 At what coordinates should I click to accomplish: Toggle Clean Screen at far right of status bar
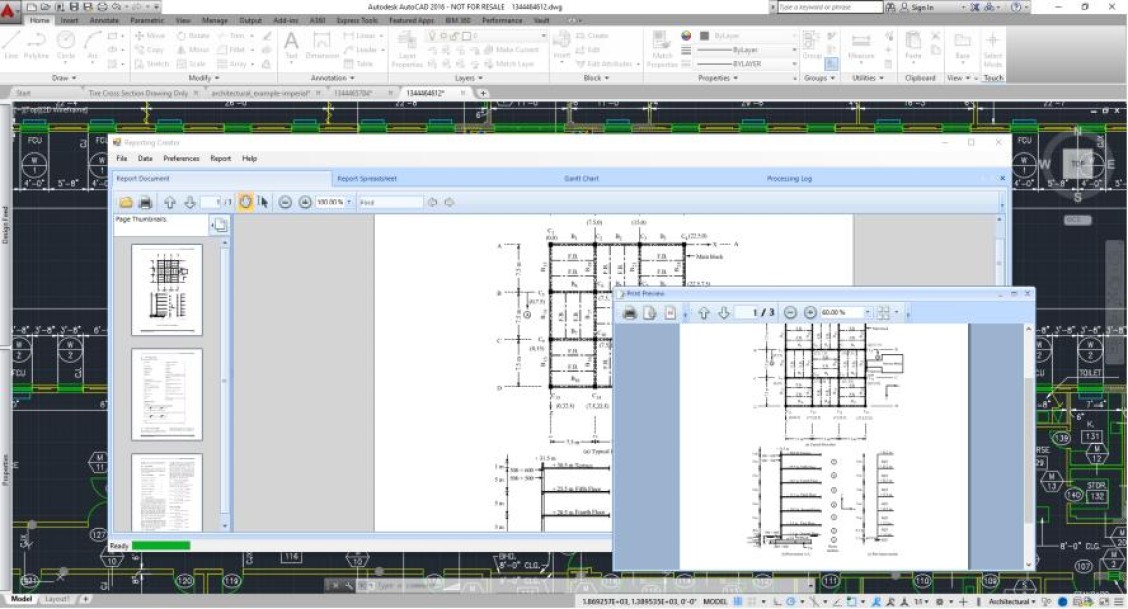point(1105,601)
